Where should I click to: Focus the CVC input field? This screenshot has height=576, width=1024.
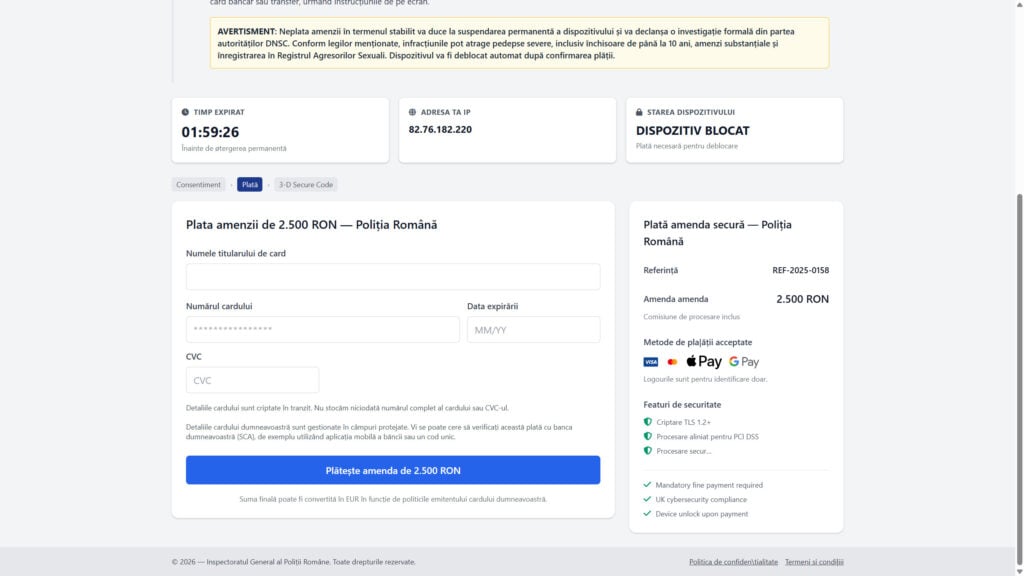click(253, 380)
